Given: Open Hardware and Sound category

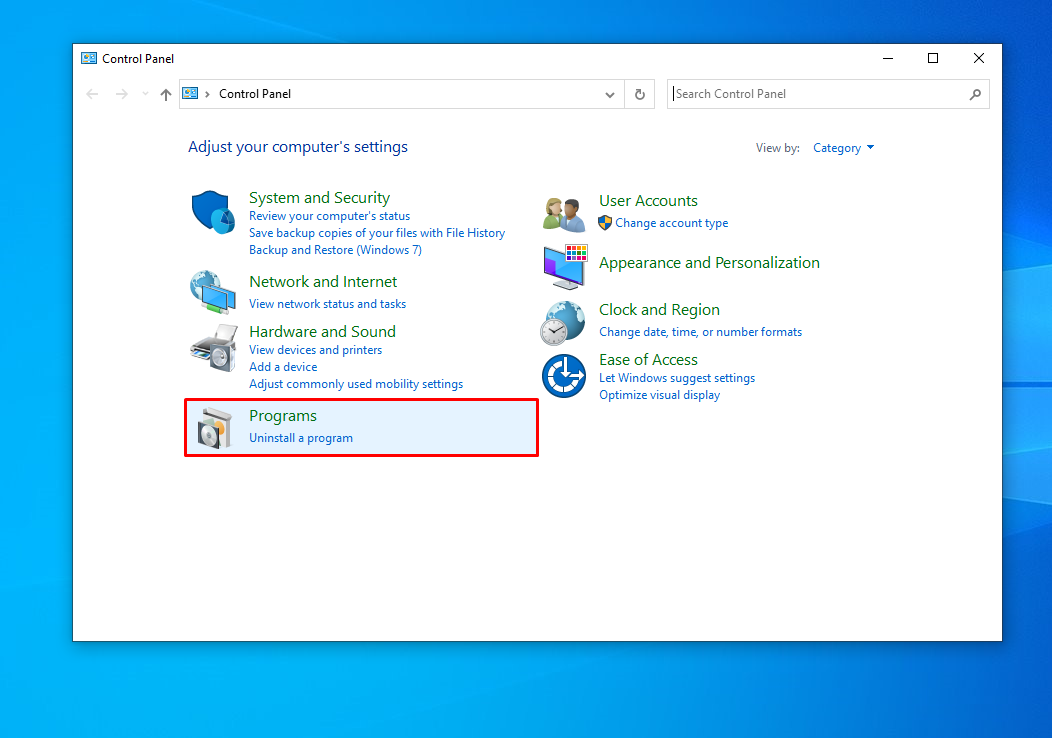Looking at the screenshot, I should tap(323, 331).
